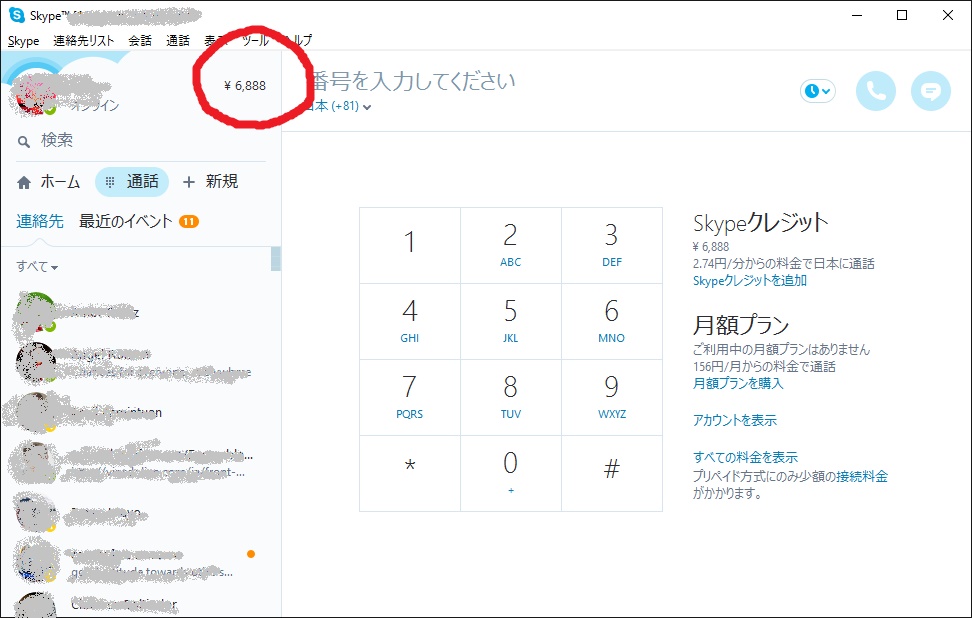
Task: Click the plus icon next to 新規
Action: pos(188,182)
